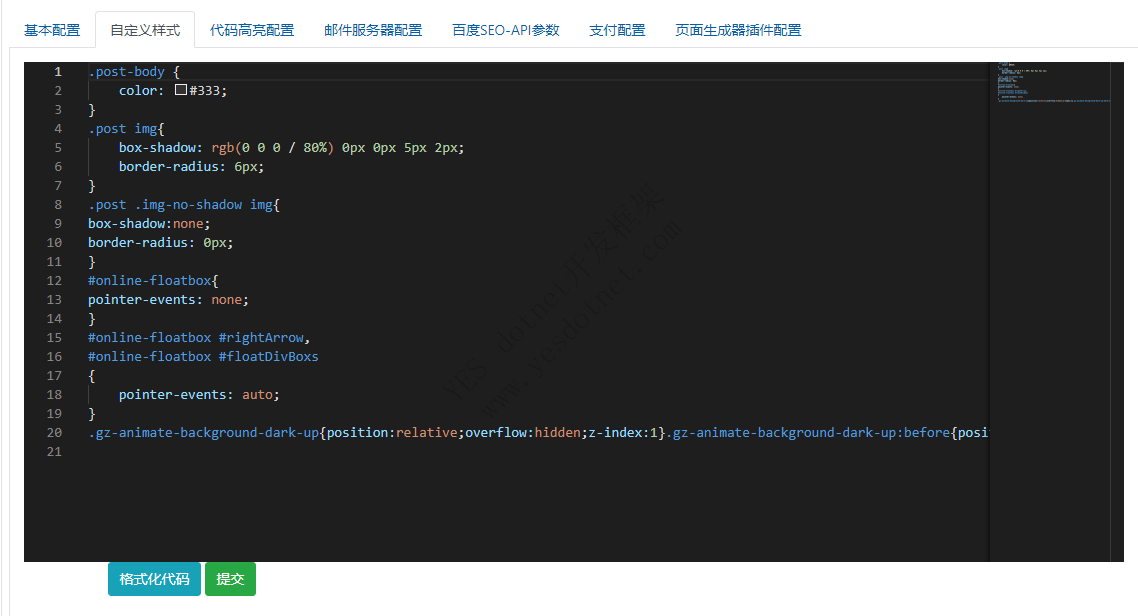Click the editor vertical scrollbar
Screen dimensions: 1138x616
1117,312
